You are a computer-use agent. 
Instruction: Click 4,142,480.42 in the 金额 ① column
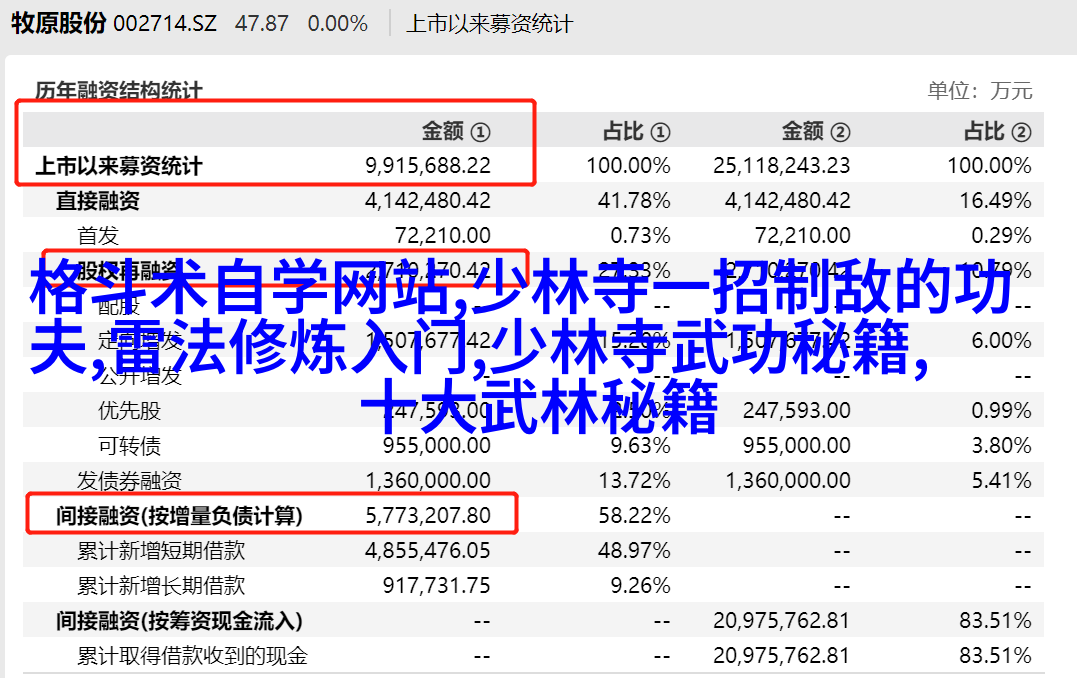click(428, 201)
